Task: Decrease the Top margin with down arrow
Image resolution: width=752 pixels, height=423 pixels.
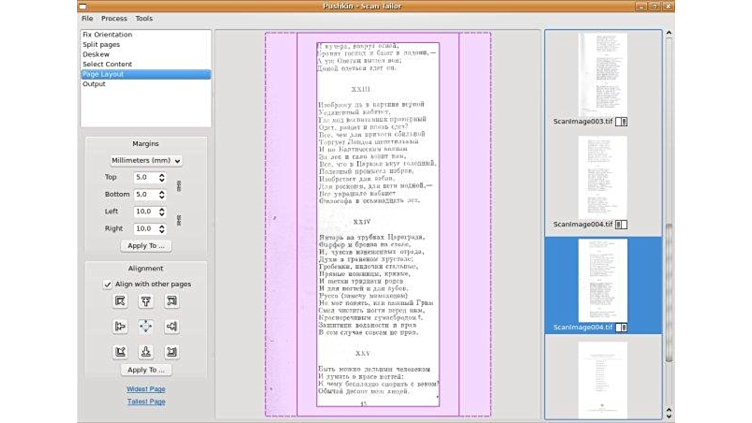Action: point(162,180)
